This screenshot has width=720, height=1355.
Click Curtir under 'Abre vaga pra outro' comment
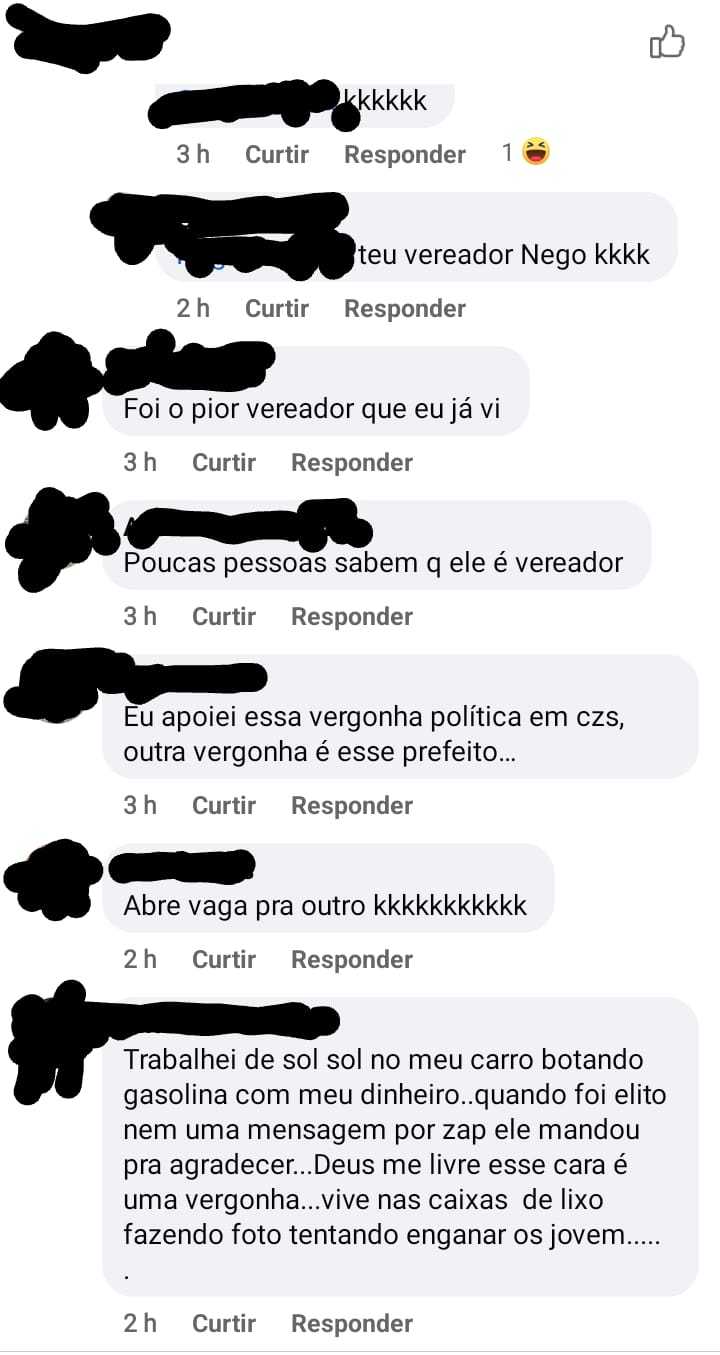(x=224, y=959)
